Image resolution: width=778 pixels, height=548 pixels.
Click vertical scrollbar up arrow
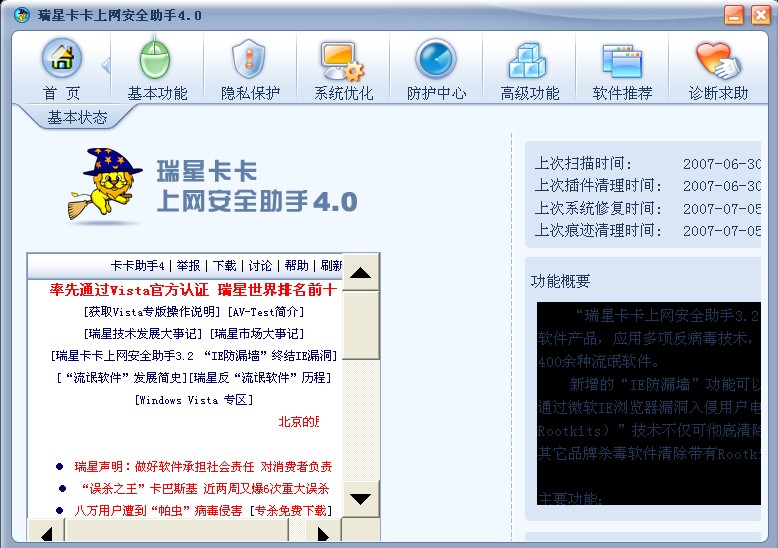(x=360, y=272)
